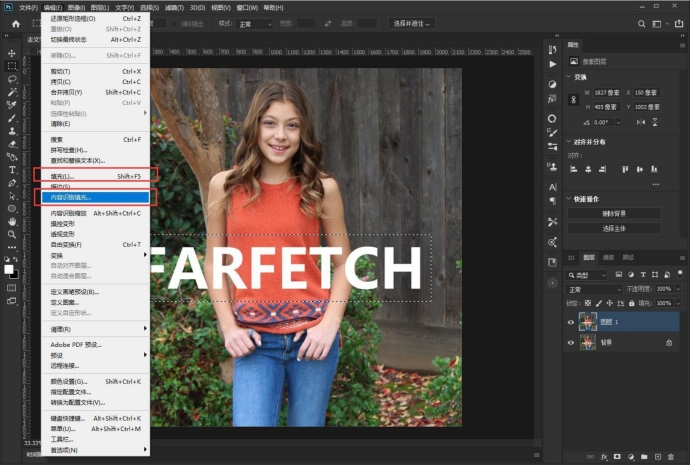Screen dimensions: 690x465
Task: Click the 选择主体 button
Action: 614,228
